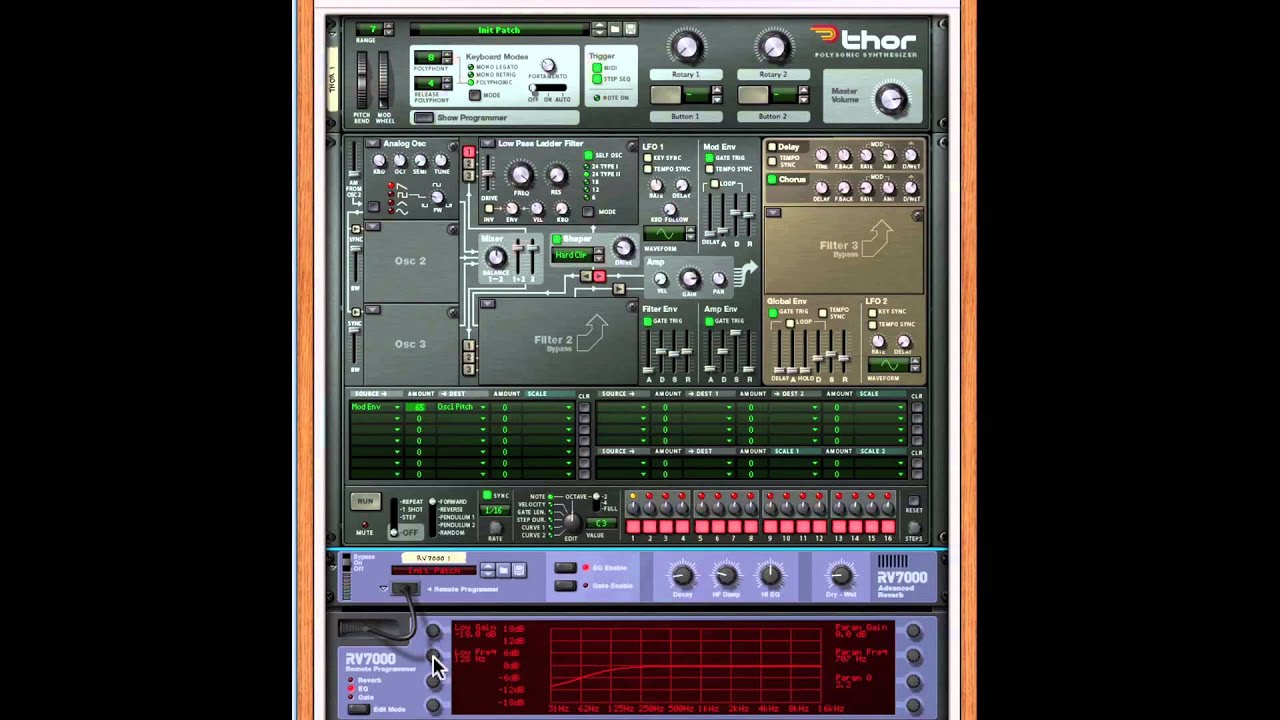Click the 1/16 sequencer rate display

(x=494, y=511)
